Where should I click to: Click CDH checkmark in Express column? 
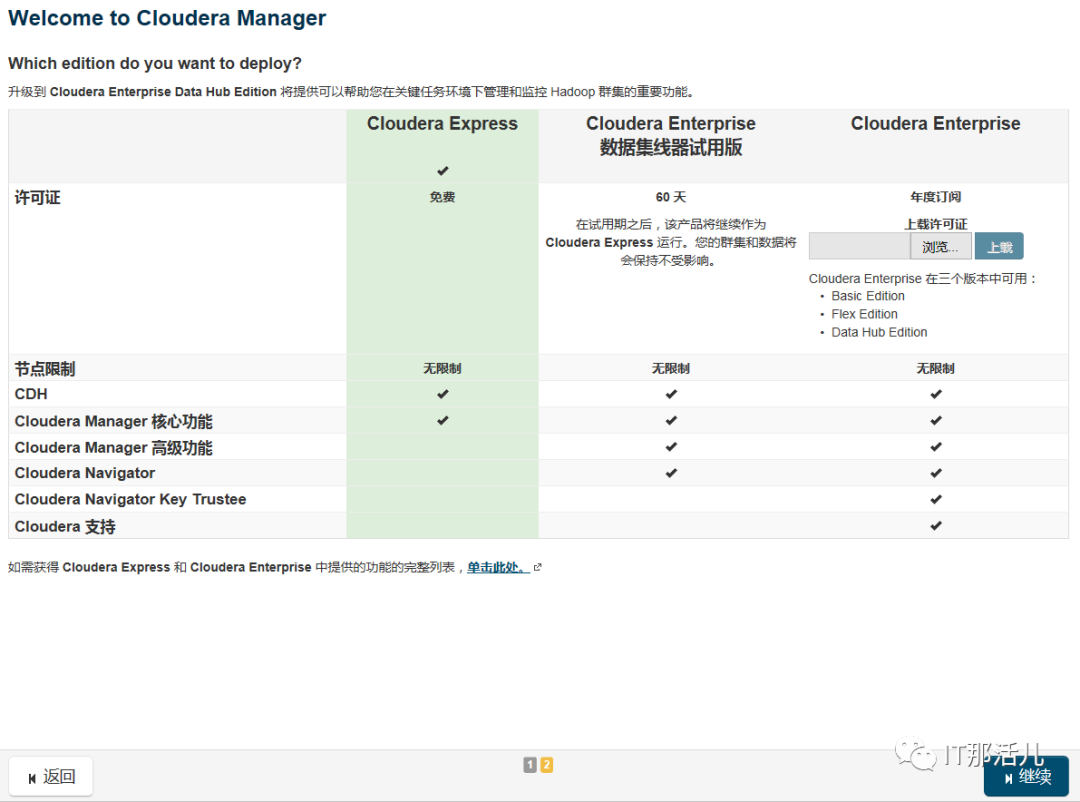pos(443,394)
